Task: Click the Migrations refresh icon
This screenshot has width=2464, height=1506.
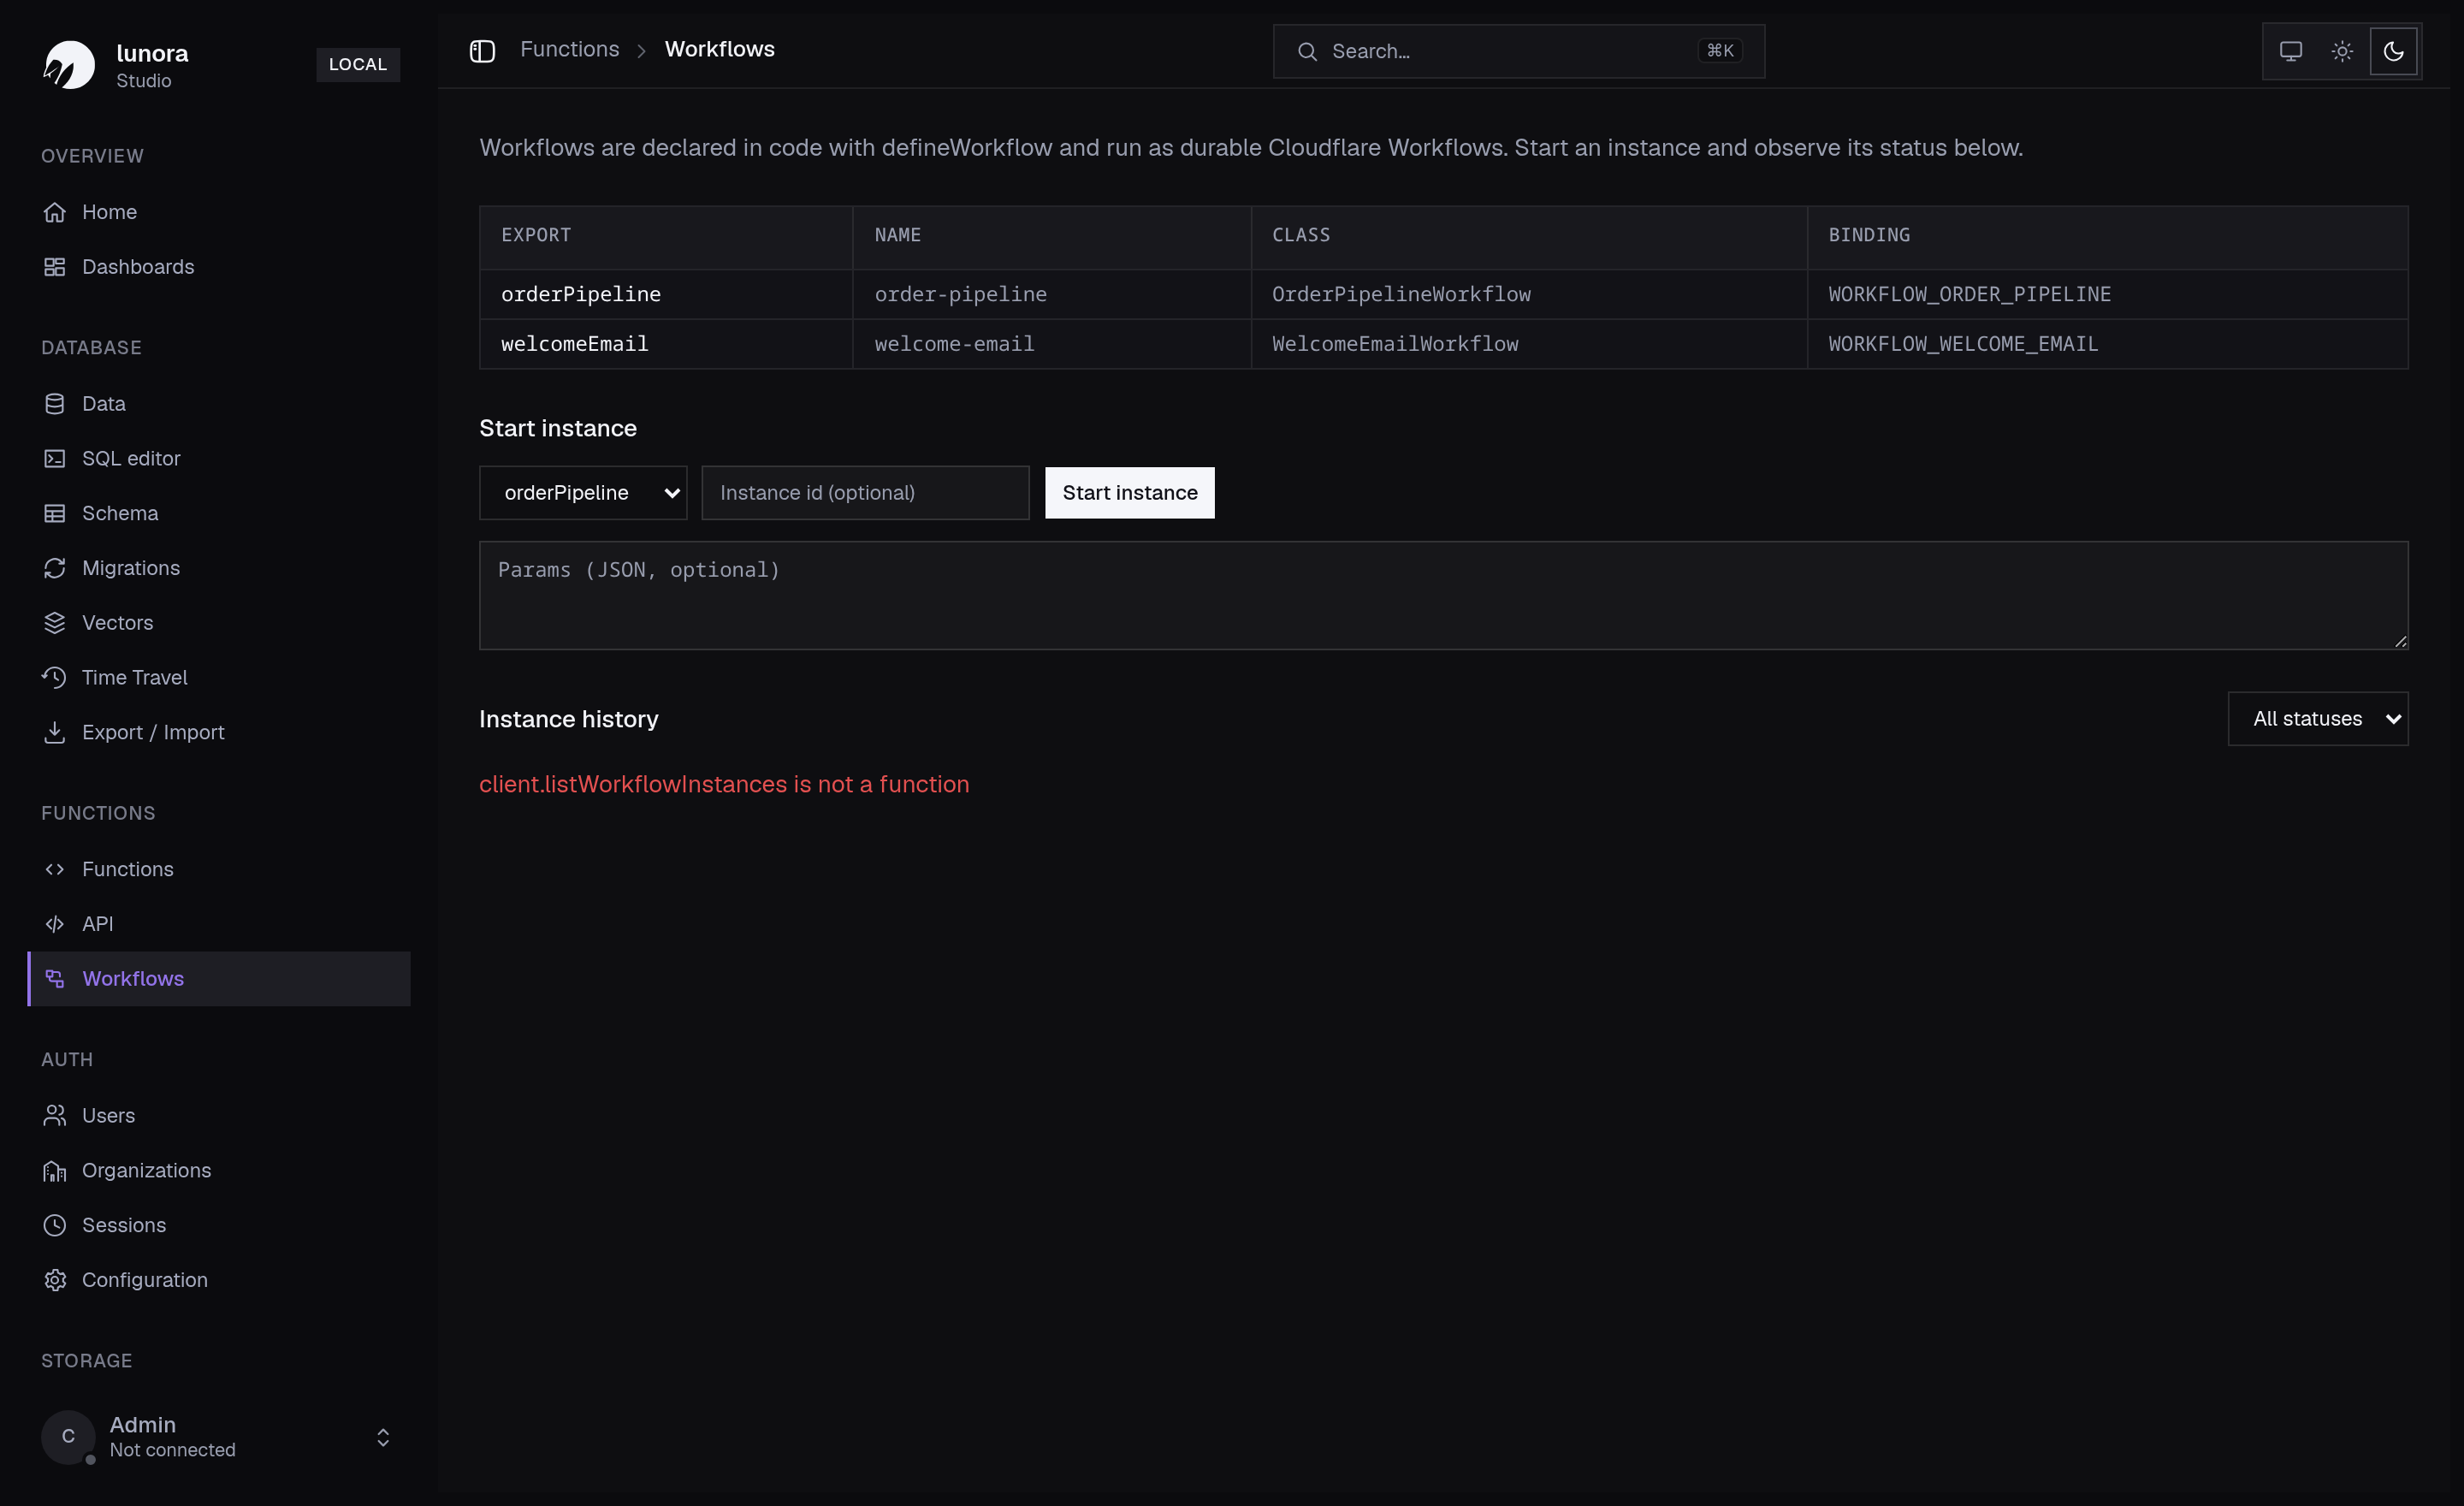Action: coord(55,568)
